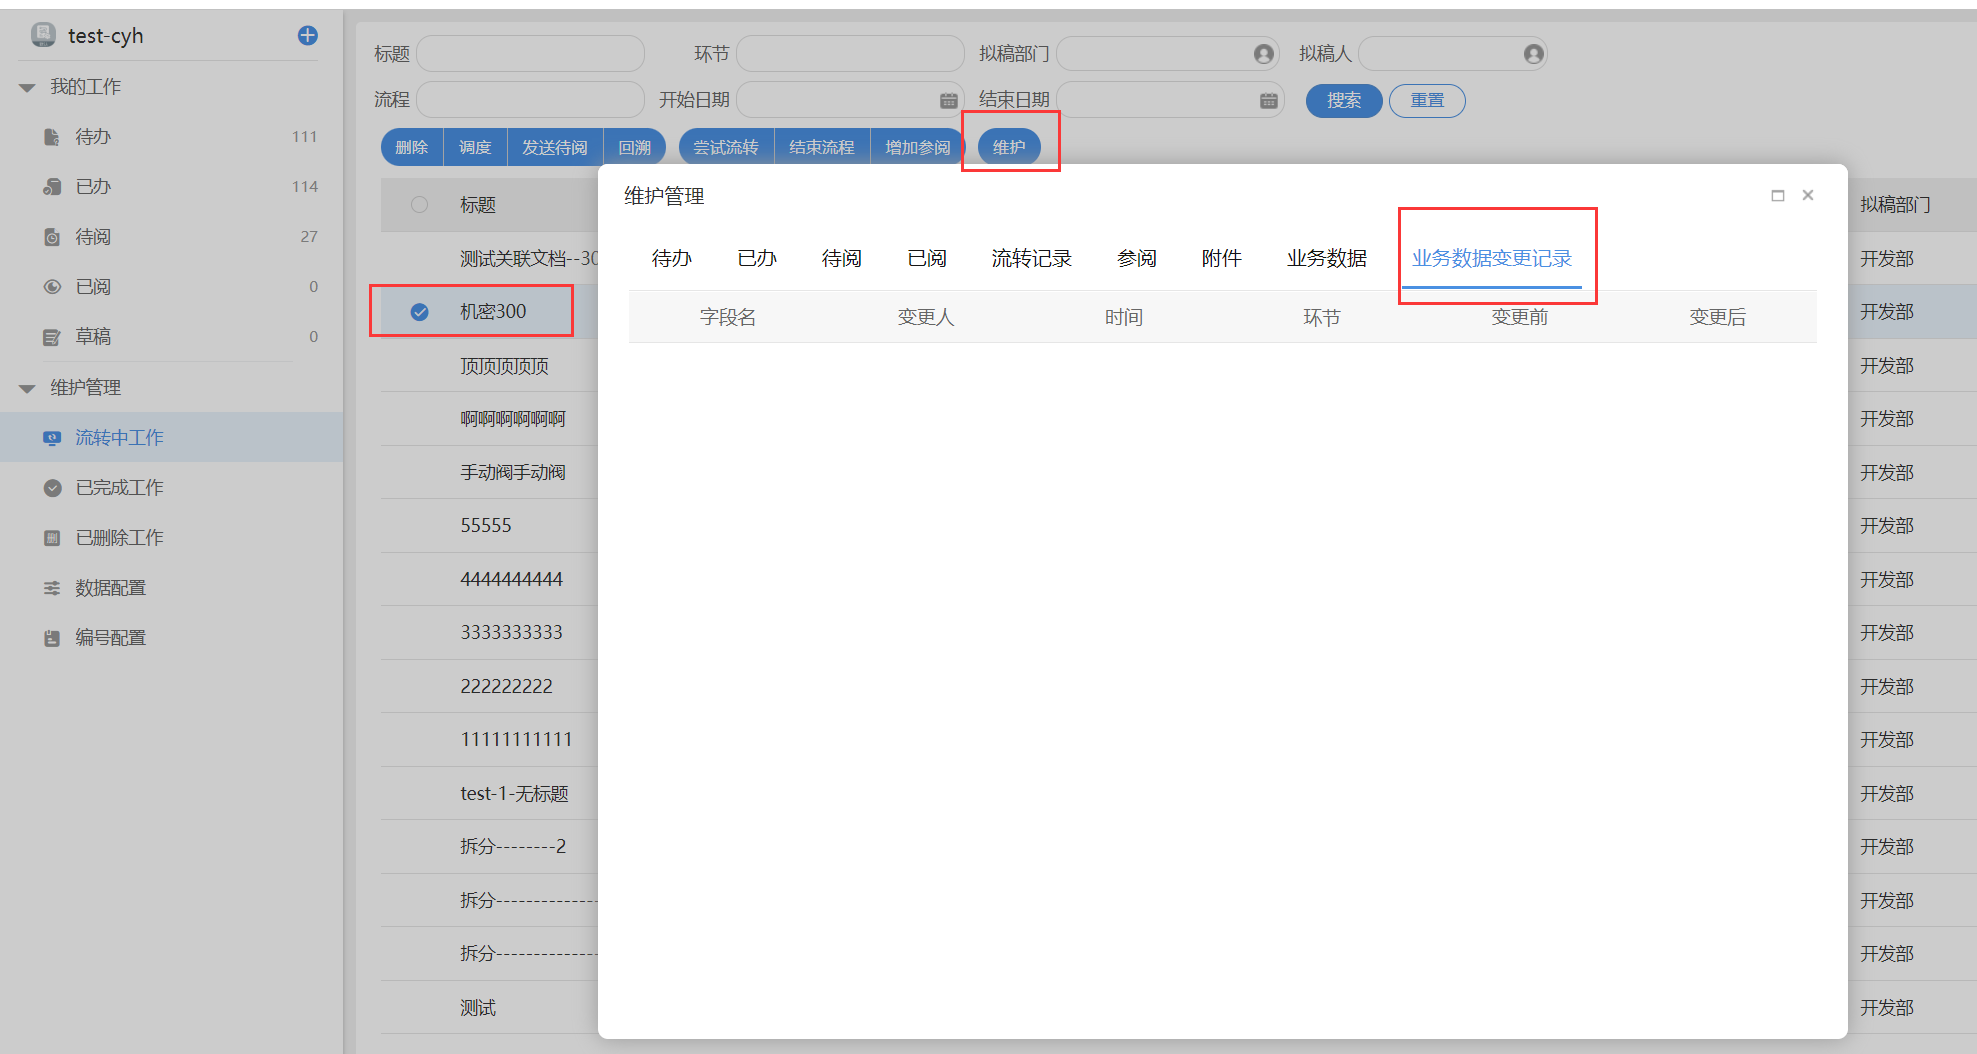The height and width of the screenshot is (1054, 1977).
Task: Maximize the 维护管理 dialog
Action: pyautogui.click(x=1777, y=196)
